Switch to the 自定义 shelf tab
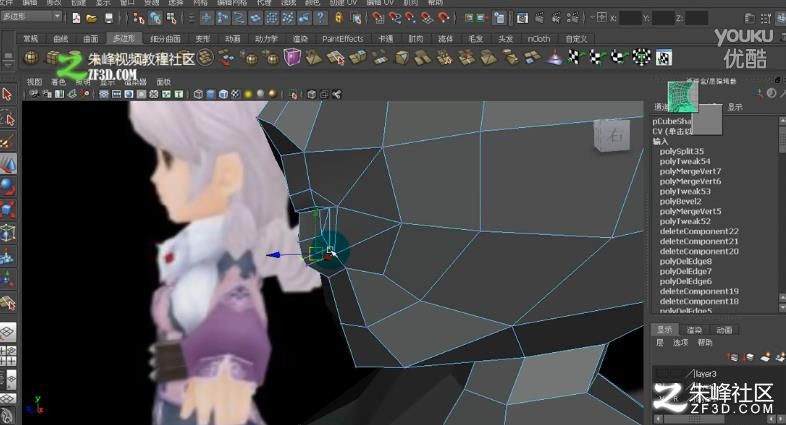The width and height of the screenshot is (786, 425). [x=576, y=39]
